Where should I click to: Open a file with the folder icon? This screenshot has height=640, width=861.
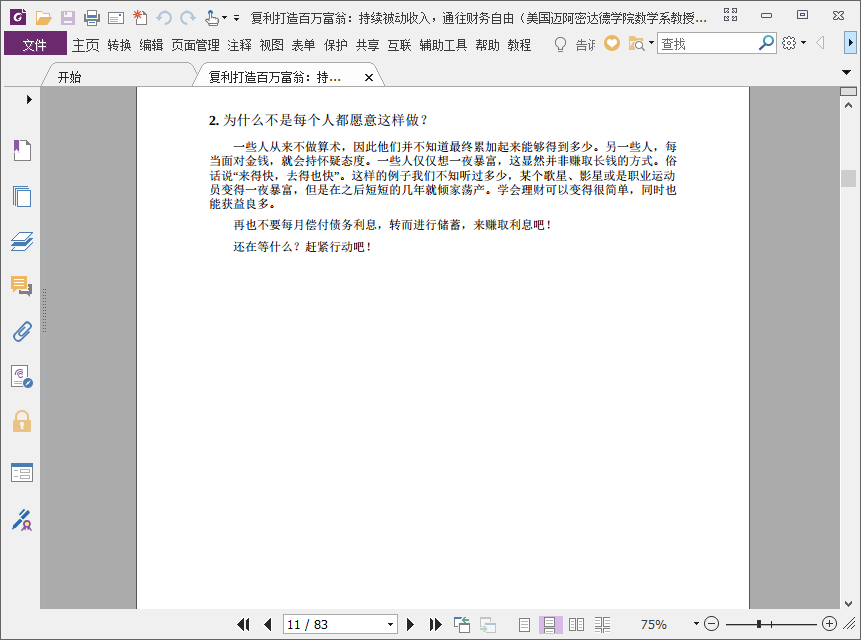pos(43,18)
